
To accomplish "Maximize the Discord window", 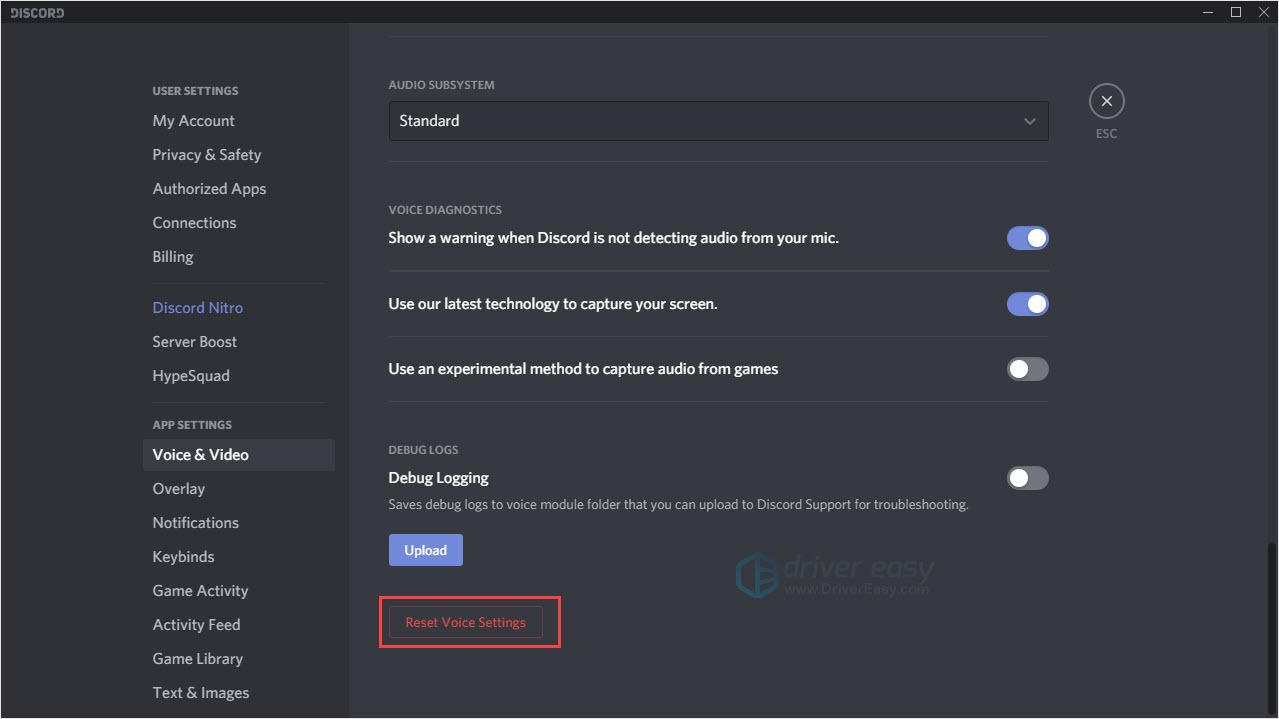I will click(1236, 12).
